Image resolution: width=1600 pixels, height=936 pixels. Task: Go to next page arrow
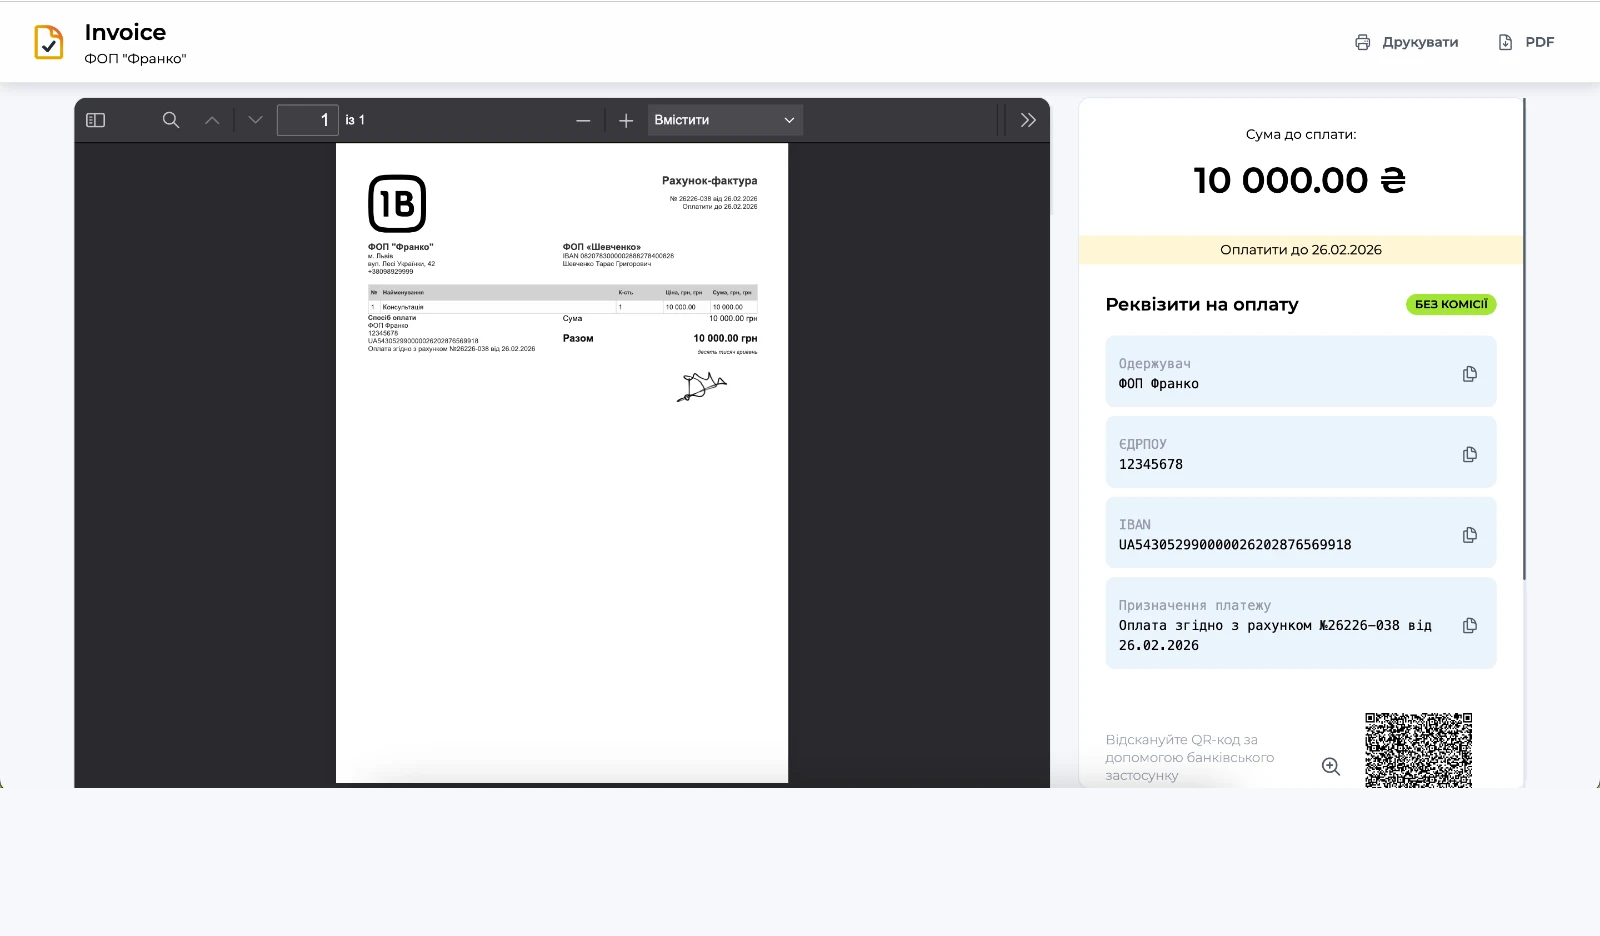(x=255, y=120)
